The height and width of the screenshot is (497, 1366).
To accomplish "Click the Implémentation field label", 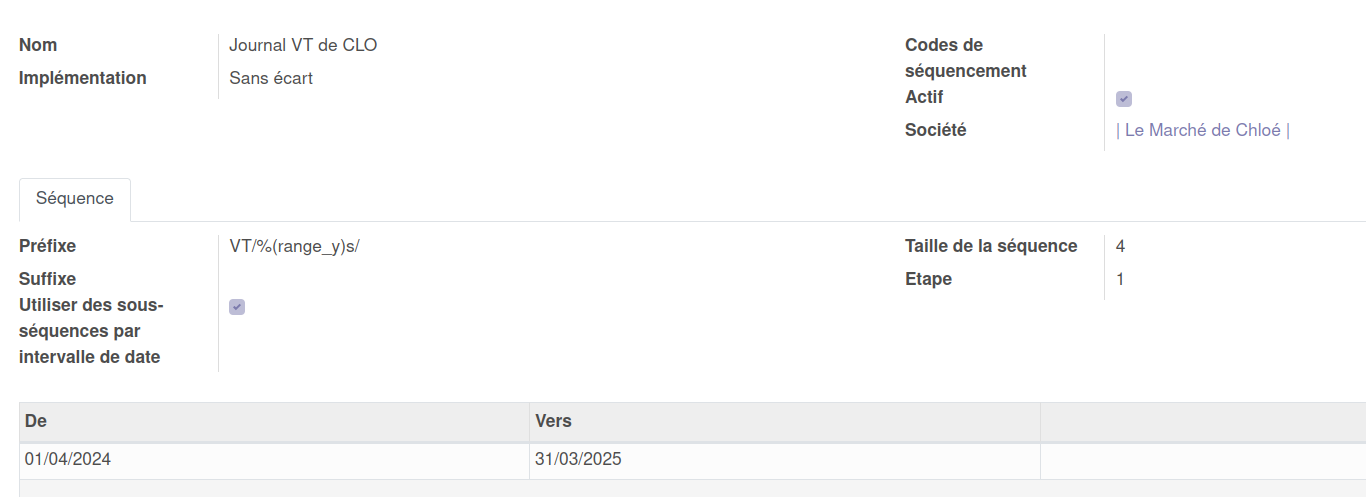I will click(83, 78).
